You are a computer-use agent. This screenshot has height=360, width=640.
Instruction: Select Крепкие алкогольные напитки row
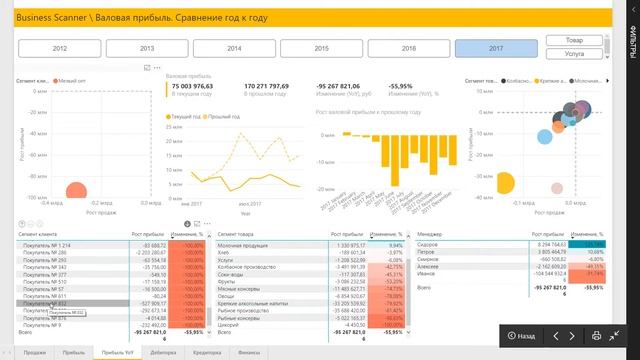(310, 304)
